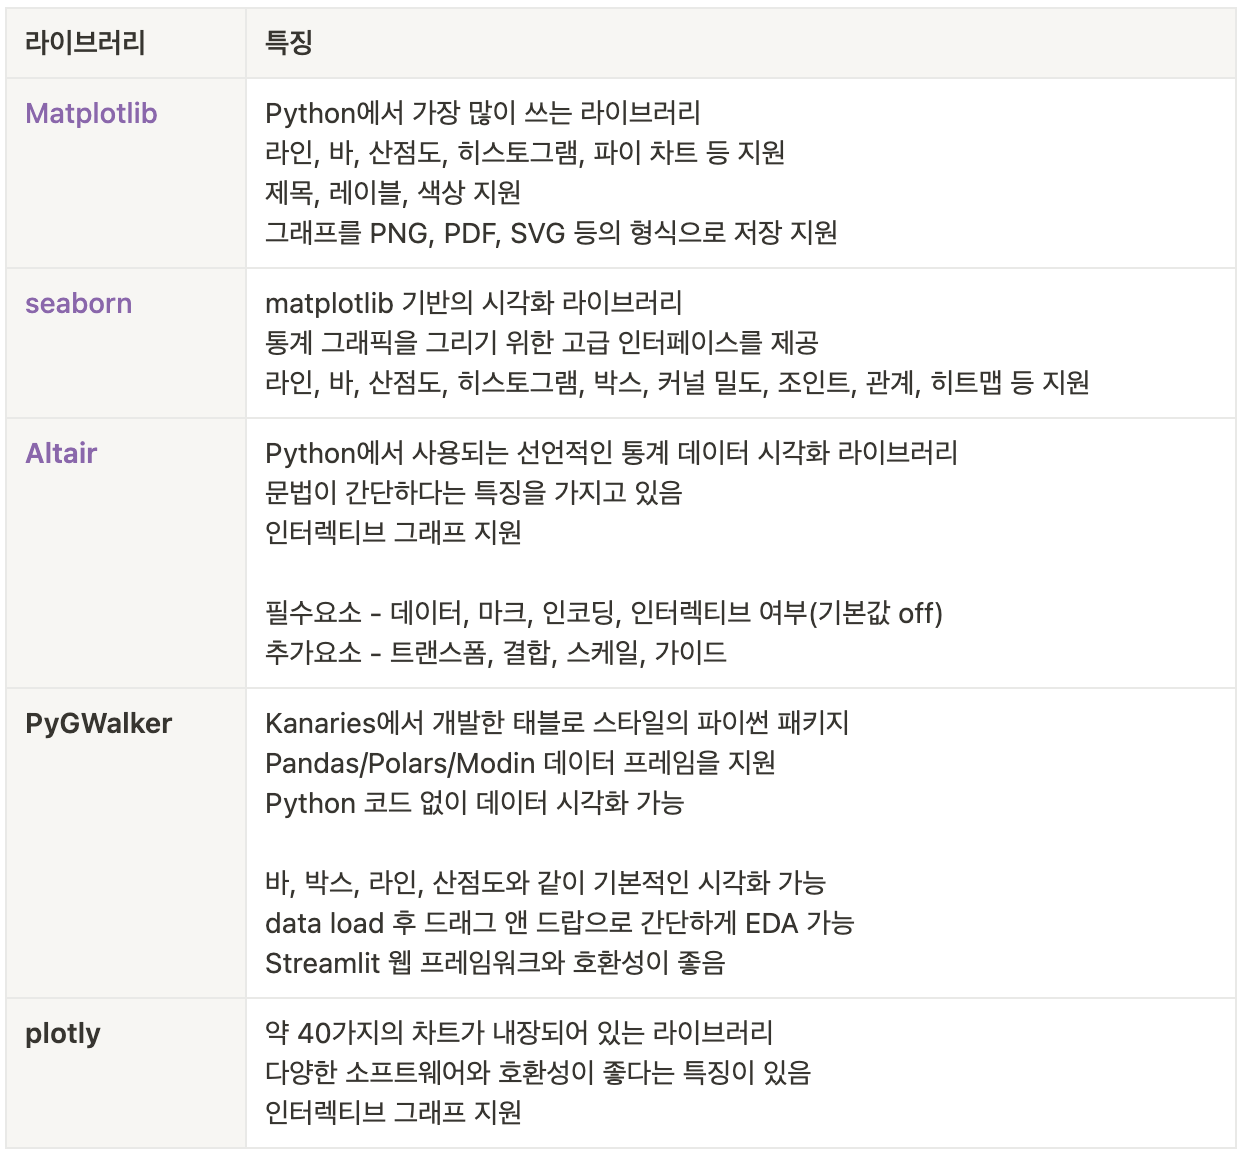Viewport: 1246px width, 1156px height.
Task: Click line starting with '필수요소'
Action: click(x=604, y=613)
